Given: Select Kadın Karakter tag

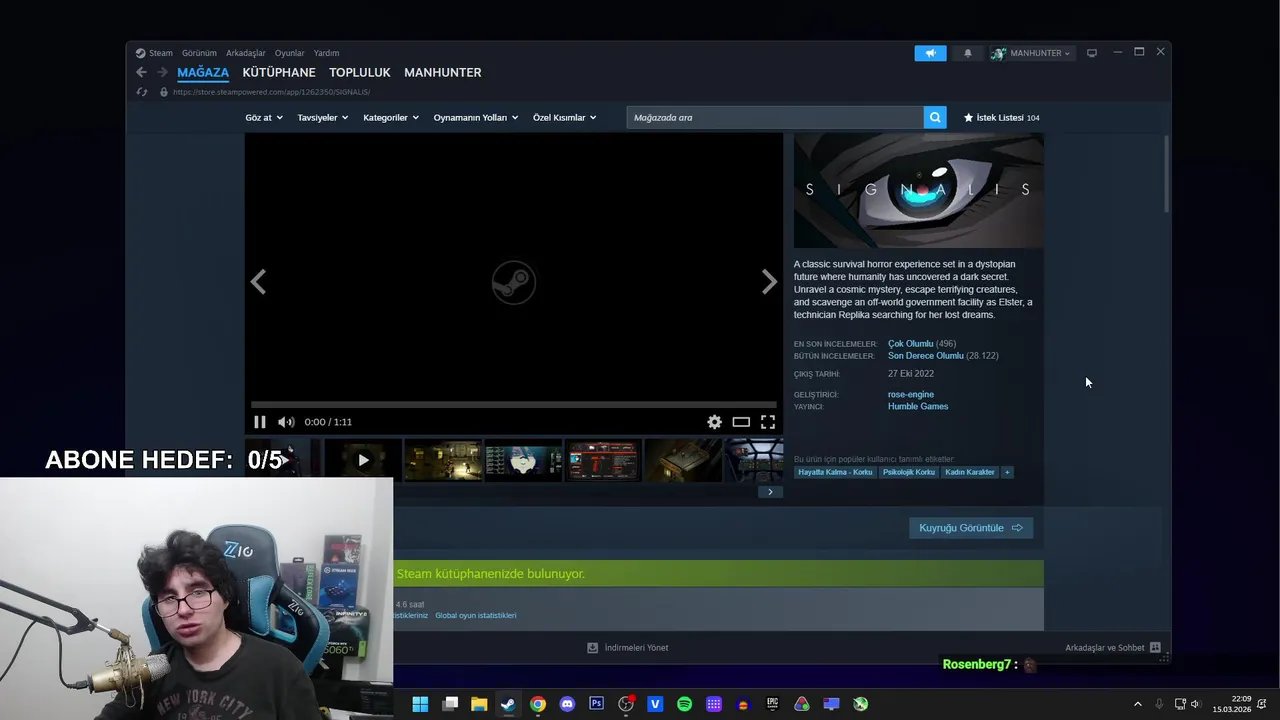Looking at the screenshot, I should 970,472.
